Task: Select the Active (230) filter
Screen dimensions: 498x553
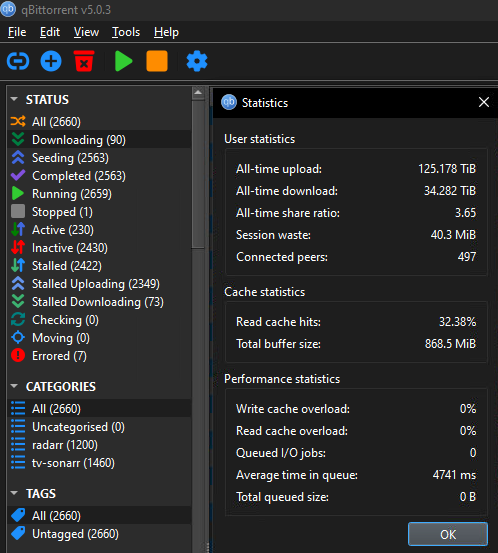Action: tap(99, 229)
